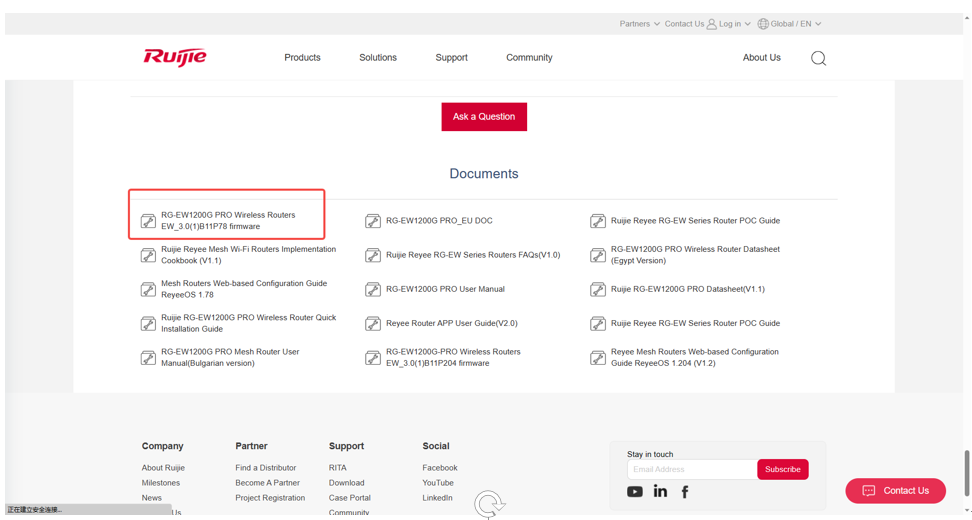Open the Solutions menu
This screenshot has height=520, width=972.
point(378,58)
